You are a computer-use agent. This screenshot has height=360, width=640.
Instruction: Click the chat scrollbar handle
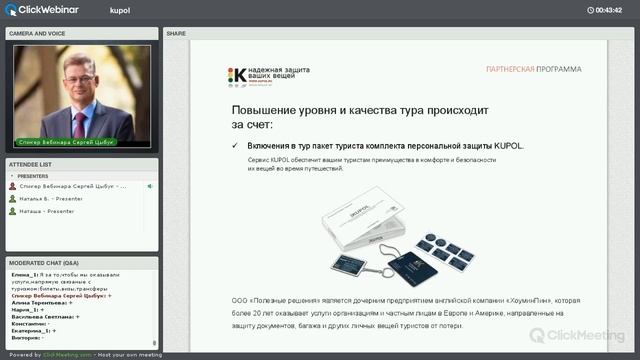coord(154,343)
